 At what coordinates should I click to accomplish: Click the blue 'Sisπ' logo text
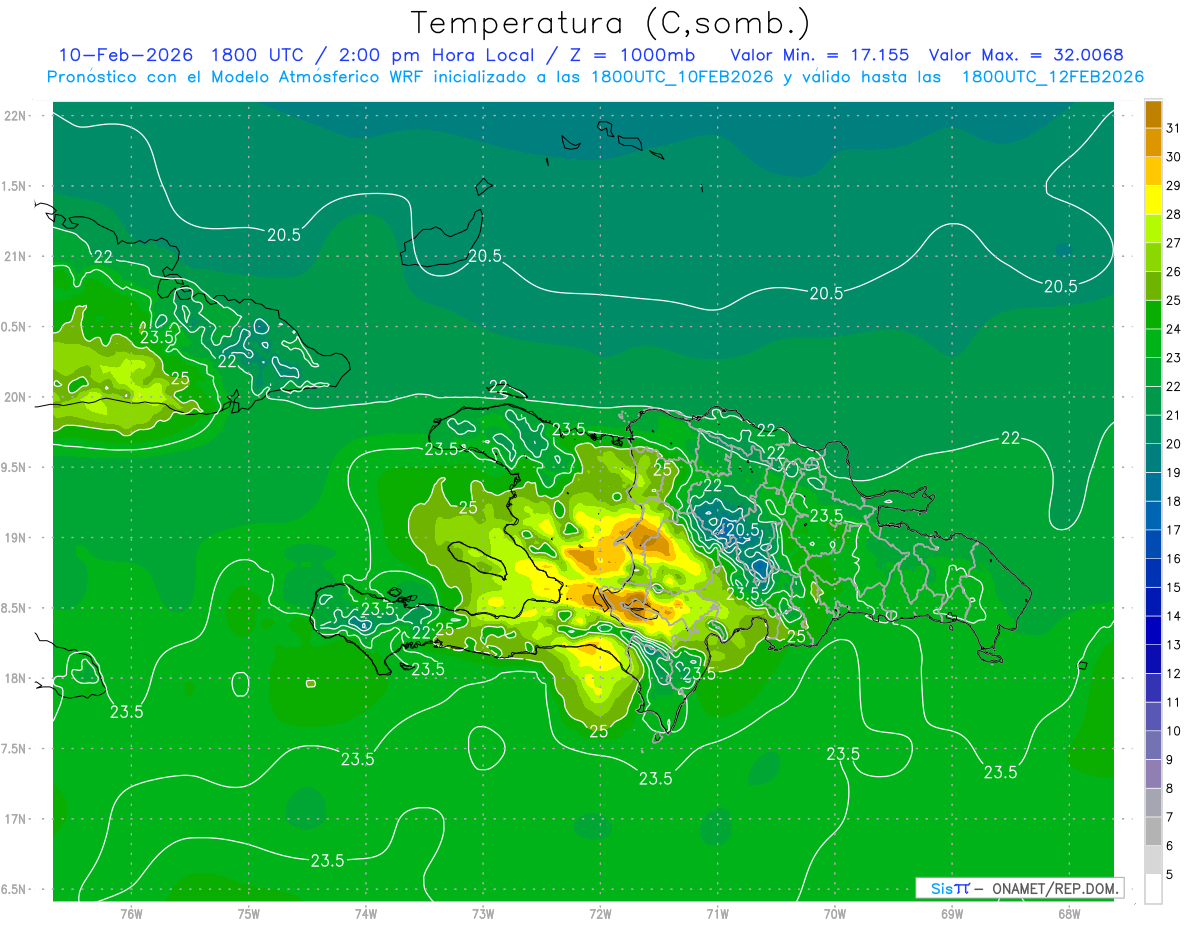(x=950, y=888)
